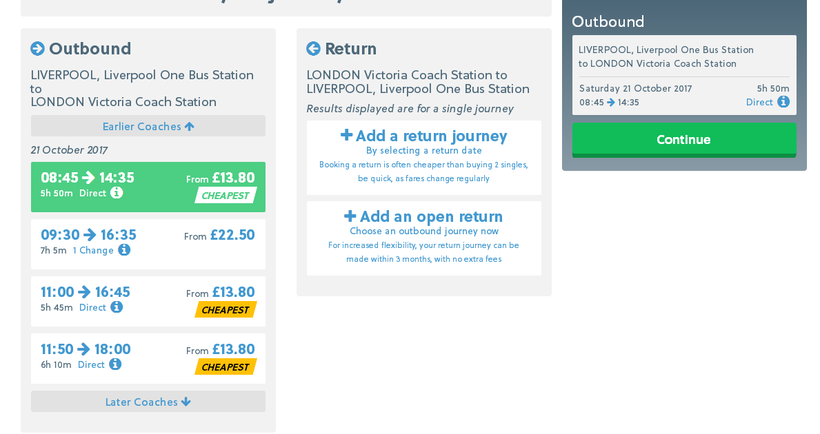Choose the 09:30 to 16:35 journey
The height and width of the screenshot is (434, 820).
[148, 243]
